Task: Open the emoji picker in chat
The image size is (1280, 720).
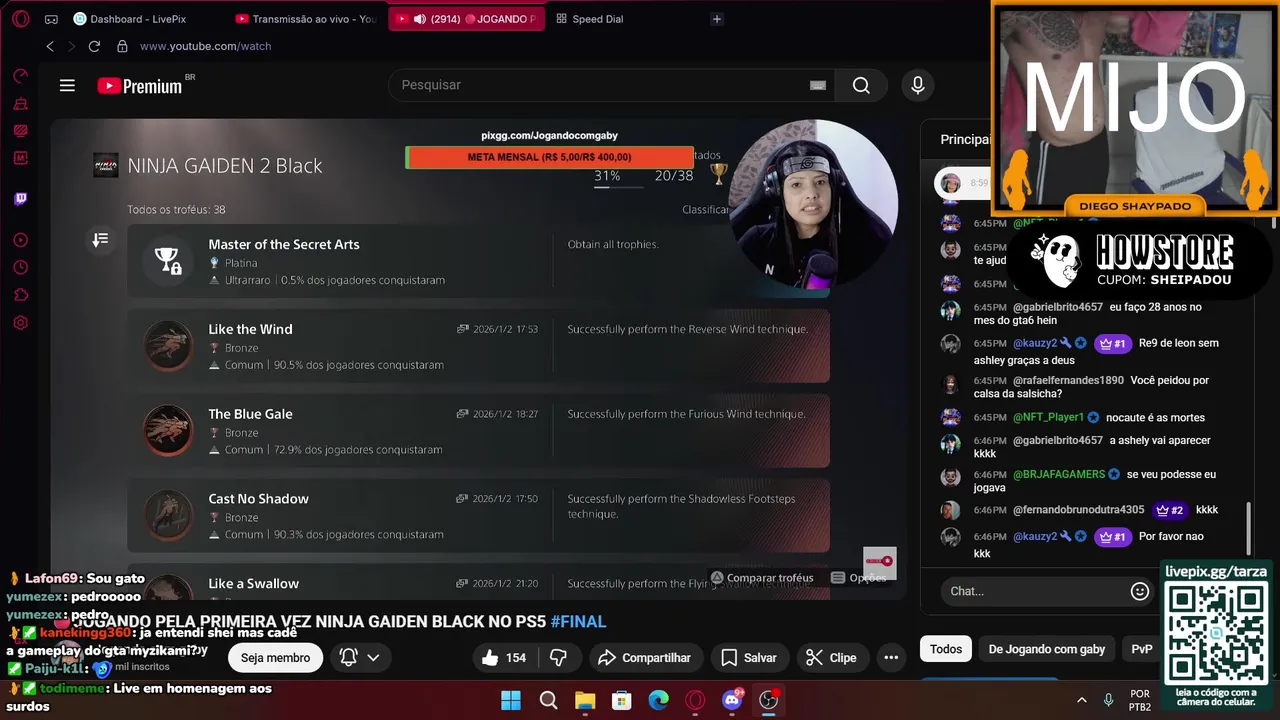Action: point(1139,591)
